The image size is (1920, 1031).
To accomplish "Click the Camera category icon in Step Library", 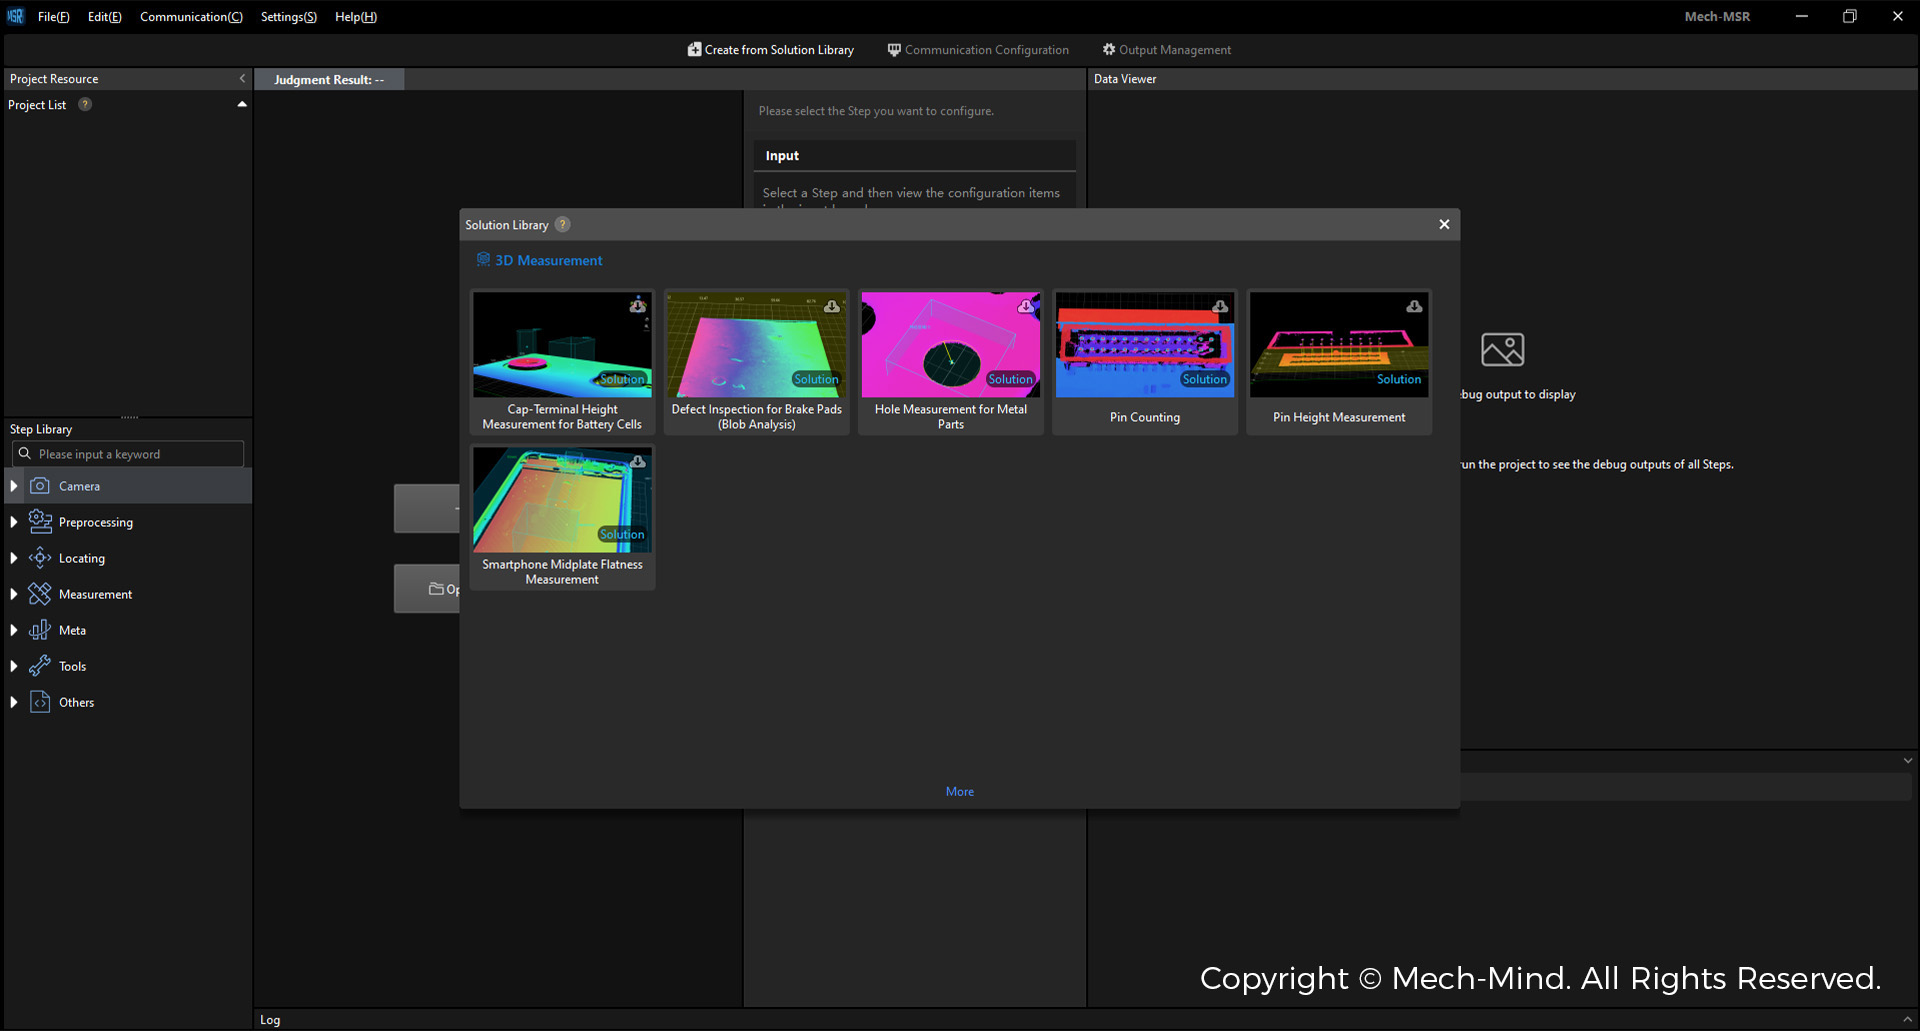I will click(40, 486).
